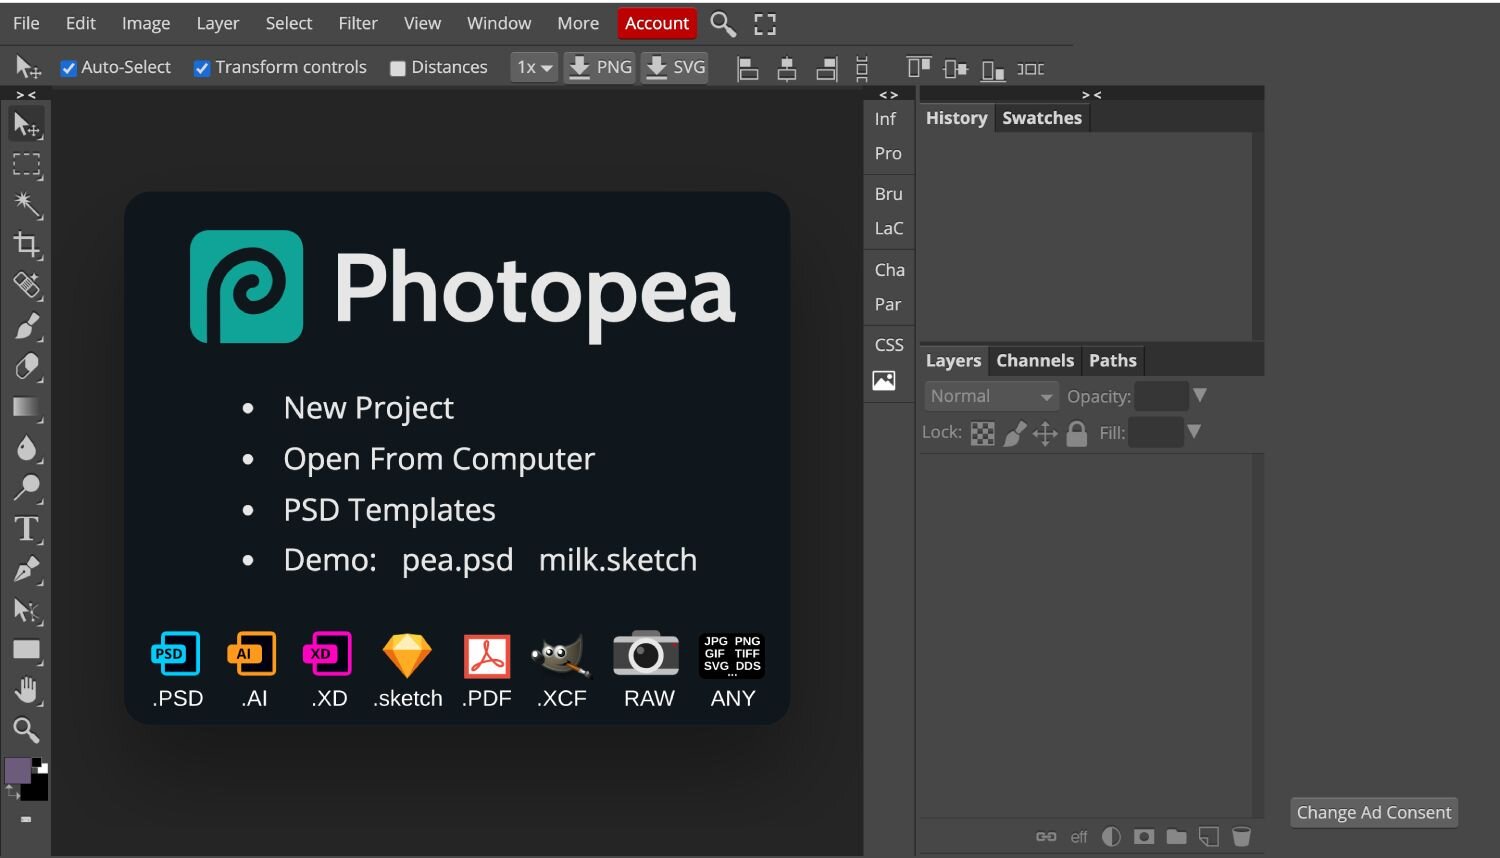This screenshot has height=858, width=1500.
Task: Uncheck Transform controls checkbox
Action: (202, 68)
